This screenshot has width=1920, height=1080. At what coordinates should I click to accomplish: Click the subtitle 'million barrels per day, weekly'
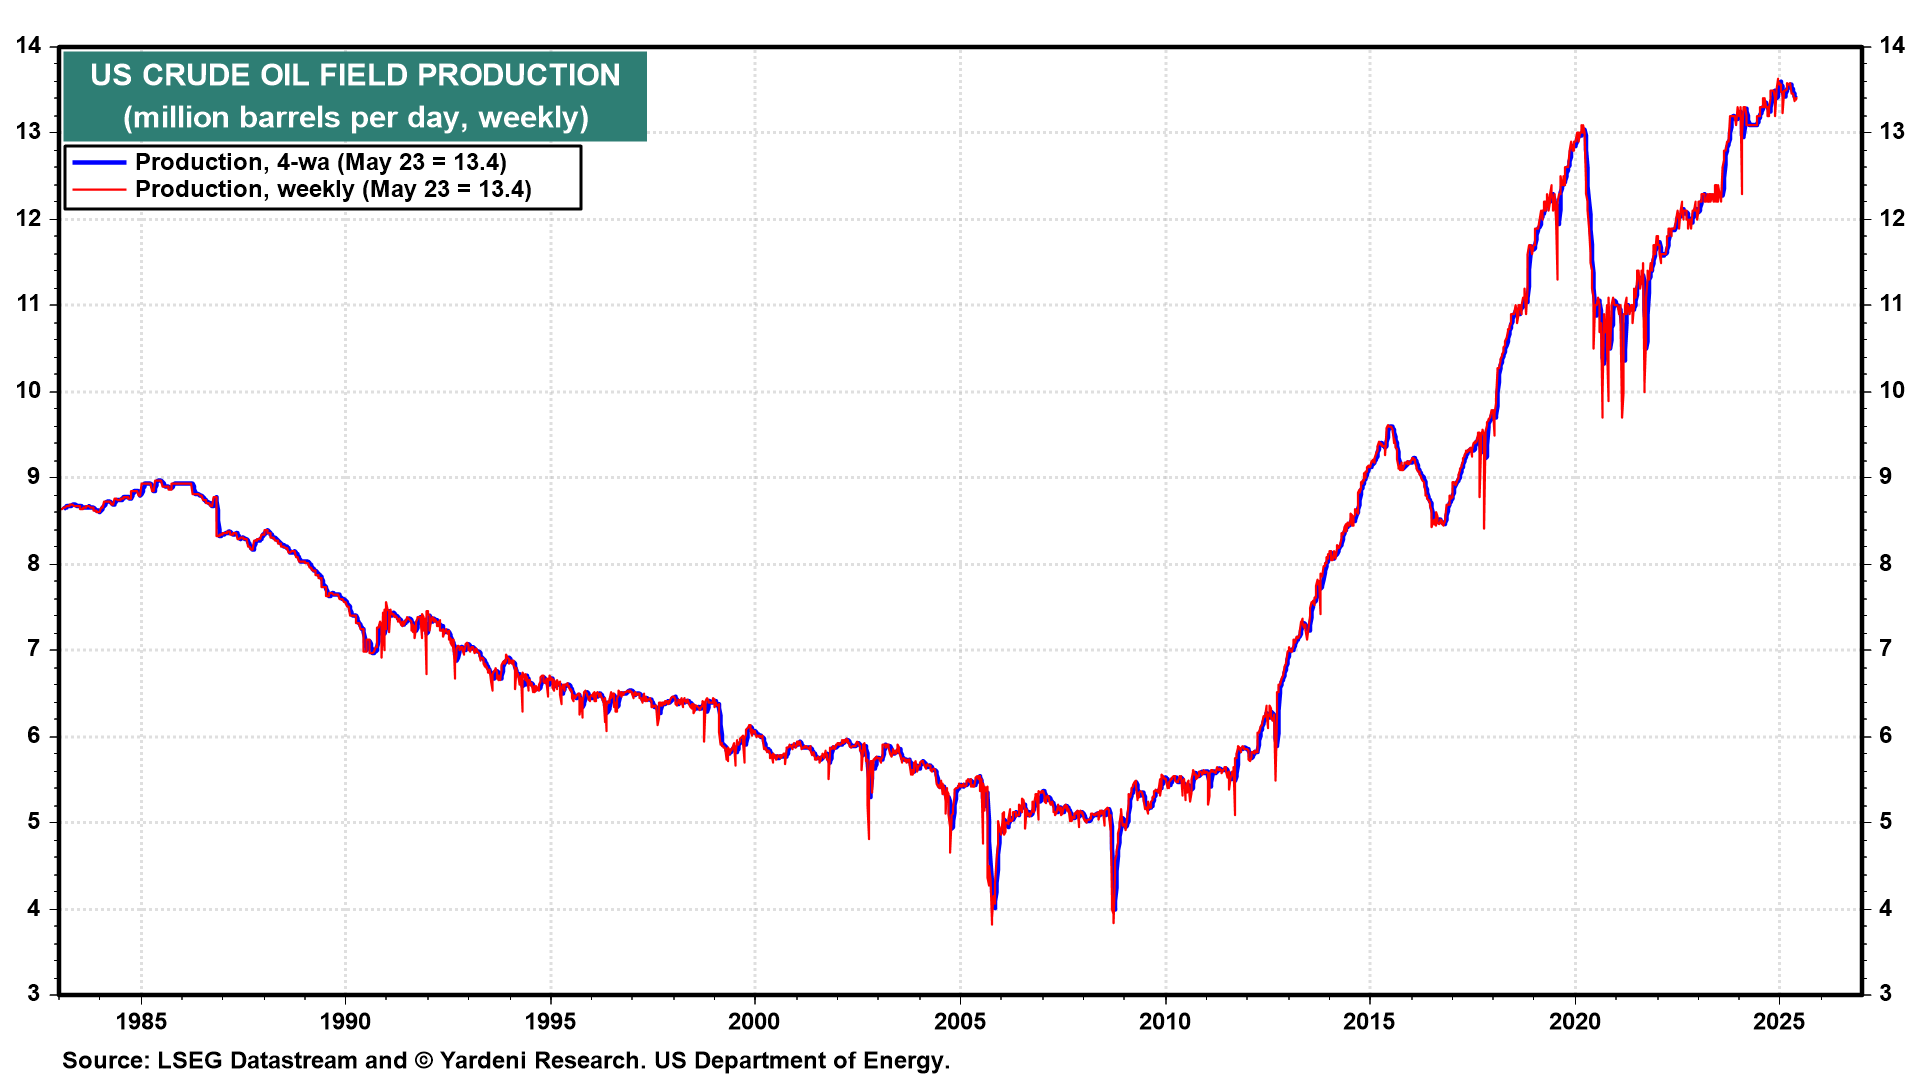(x=355, y=118)
